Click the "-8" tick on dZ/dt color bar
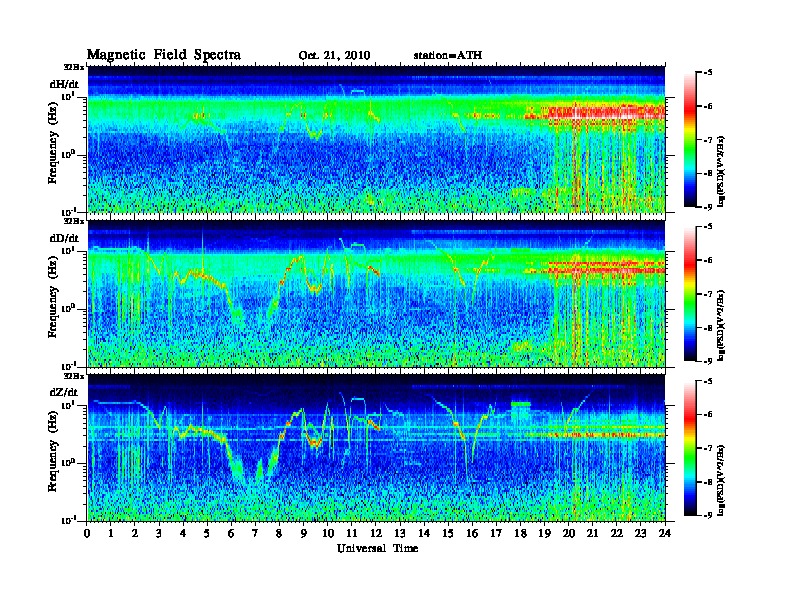 pyautogui.click(x=708, y=482)
